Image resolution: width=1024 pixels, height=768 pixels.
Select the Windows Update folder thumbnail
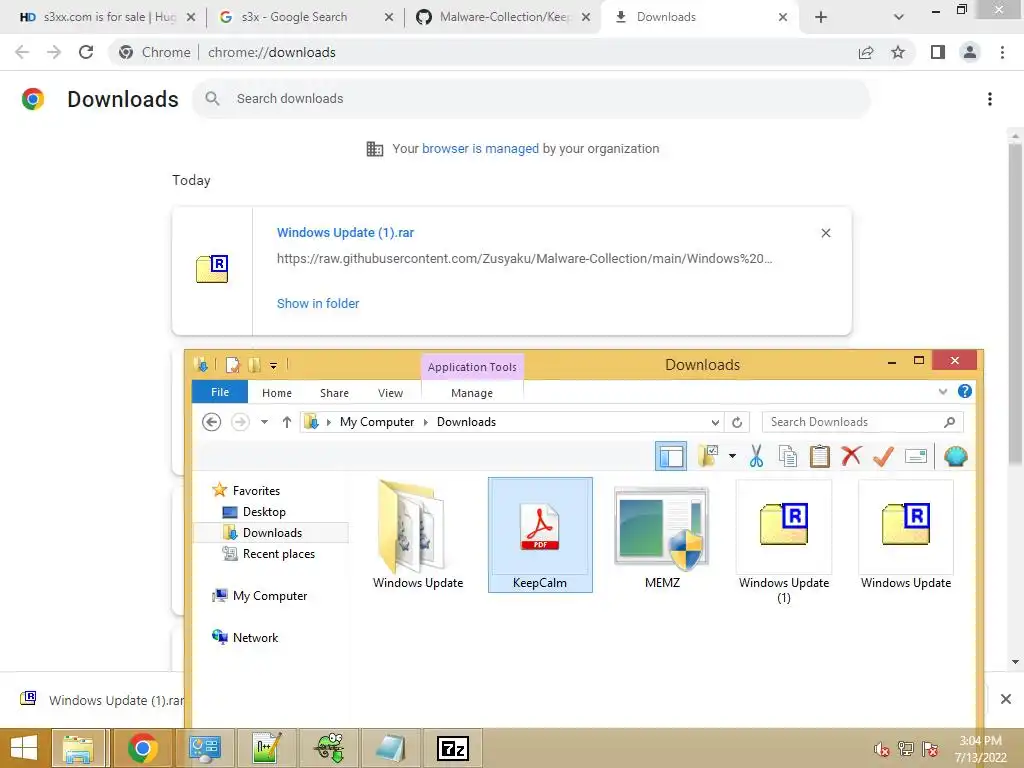[418, 535]
